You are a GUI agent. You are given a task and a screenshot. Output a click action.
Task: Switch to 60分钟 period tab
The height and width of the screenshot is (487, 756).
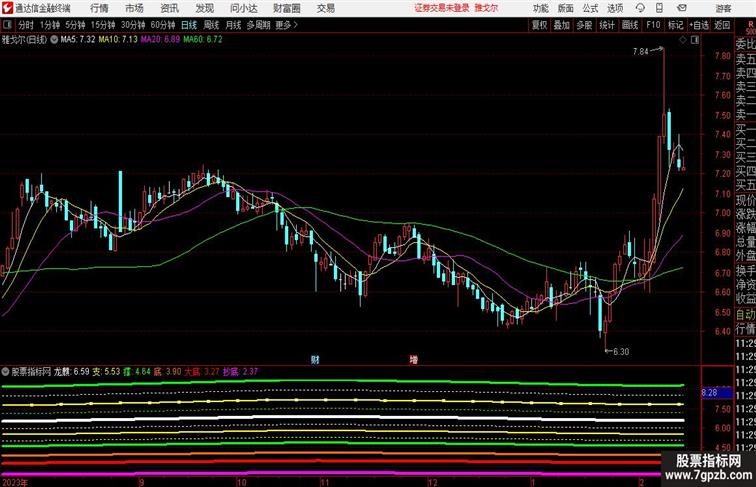point(163,25)
